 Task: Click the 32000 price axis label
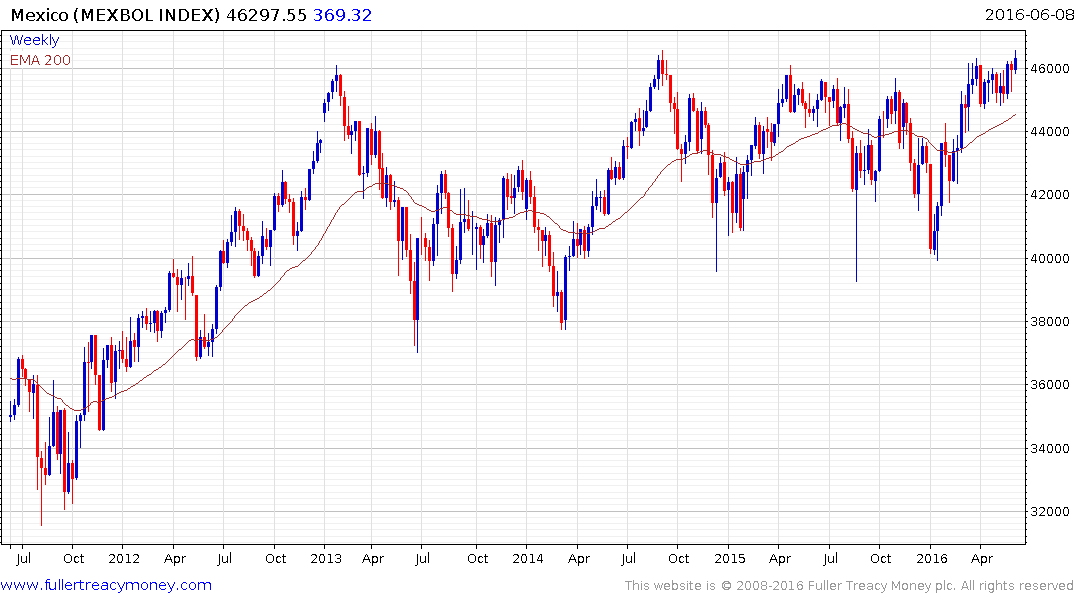point(1050,512)
